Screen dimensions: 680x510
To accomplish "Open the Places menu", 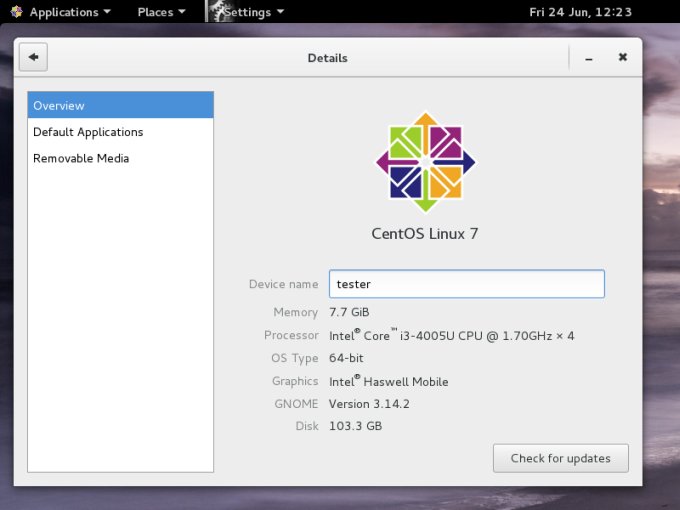I will pyautogui.click(x=161, y=12).
